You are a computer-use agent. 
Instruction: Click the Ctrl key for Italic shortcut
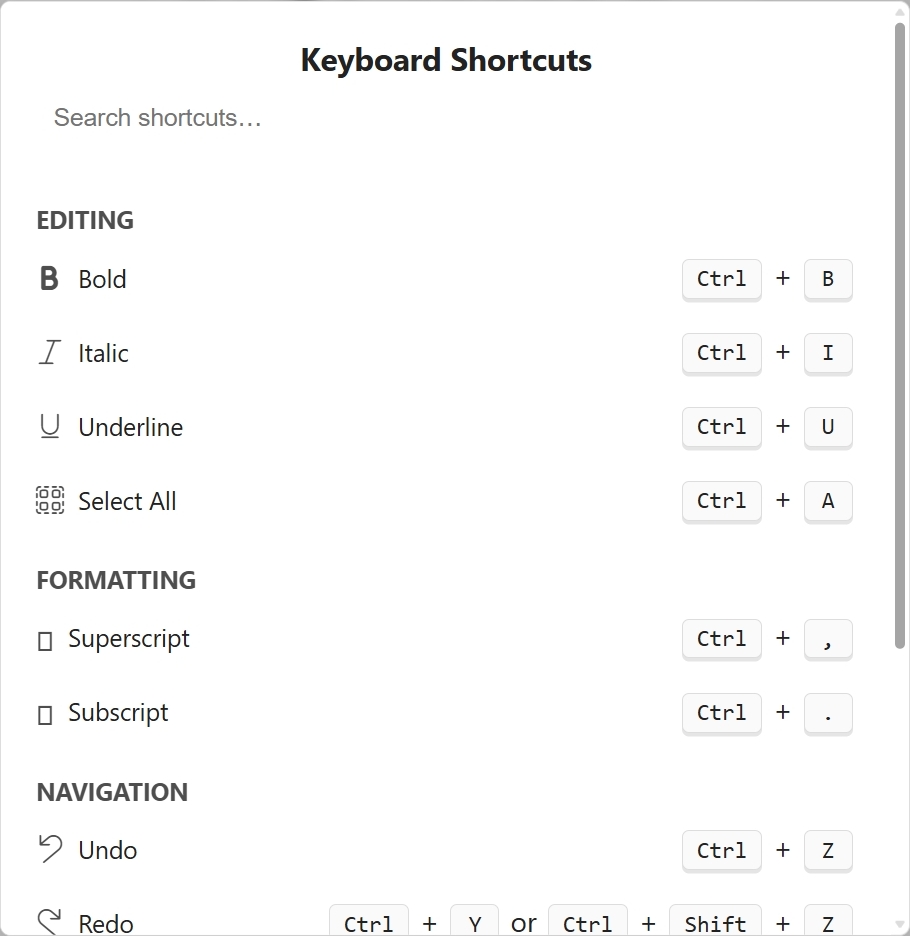721,353
